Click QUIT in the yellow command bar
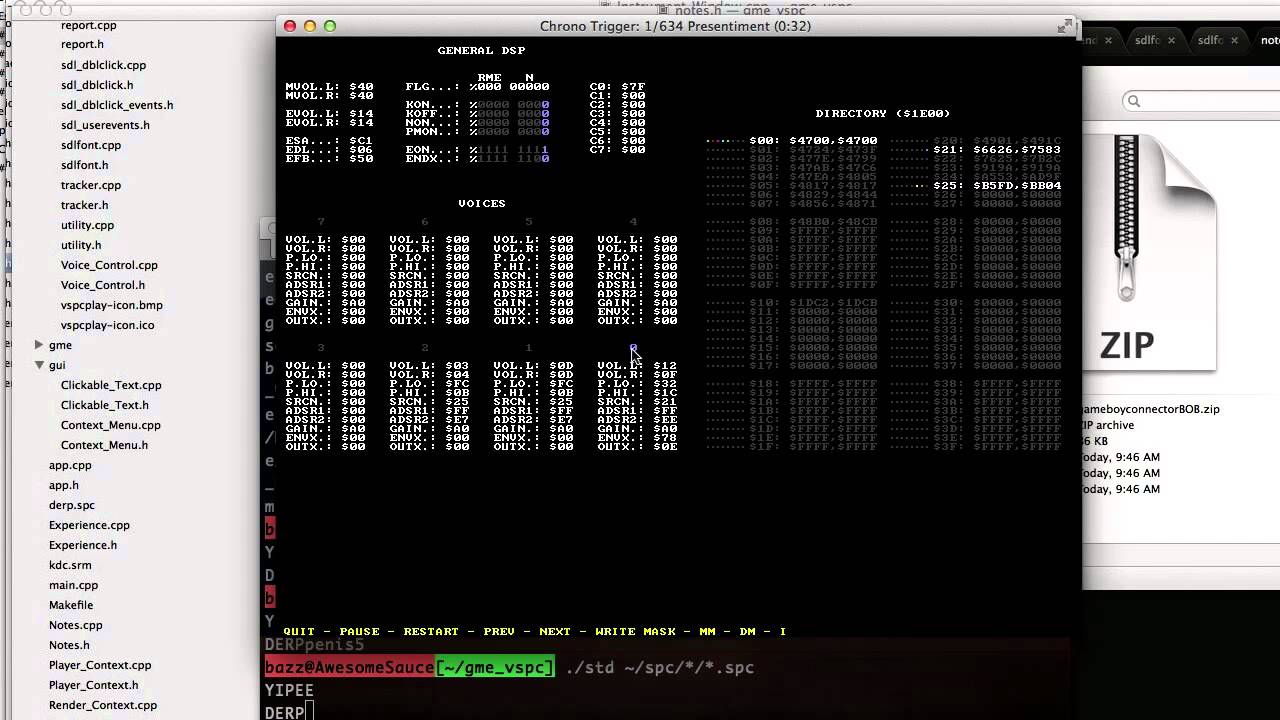Viewport: 1280px width, 720px height. coord(299,632)
